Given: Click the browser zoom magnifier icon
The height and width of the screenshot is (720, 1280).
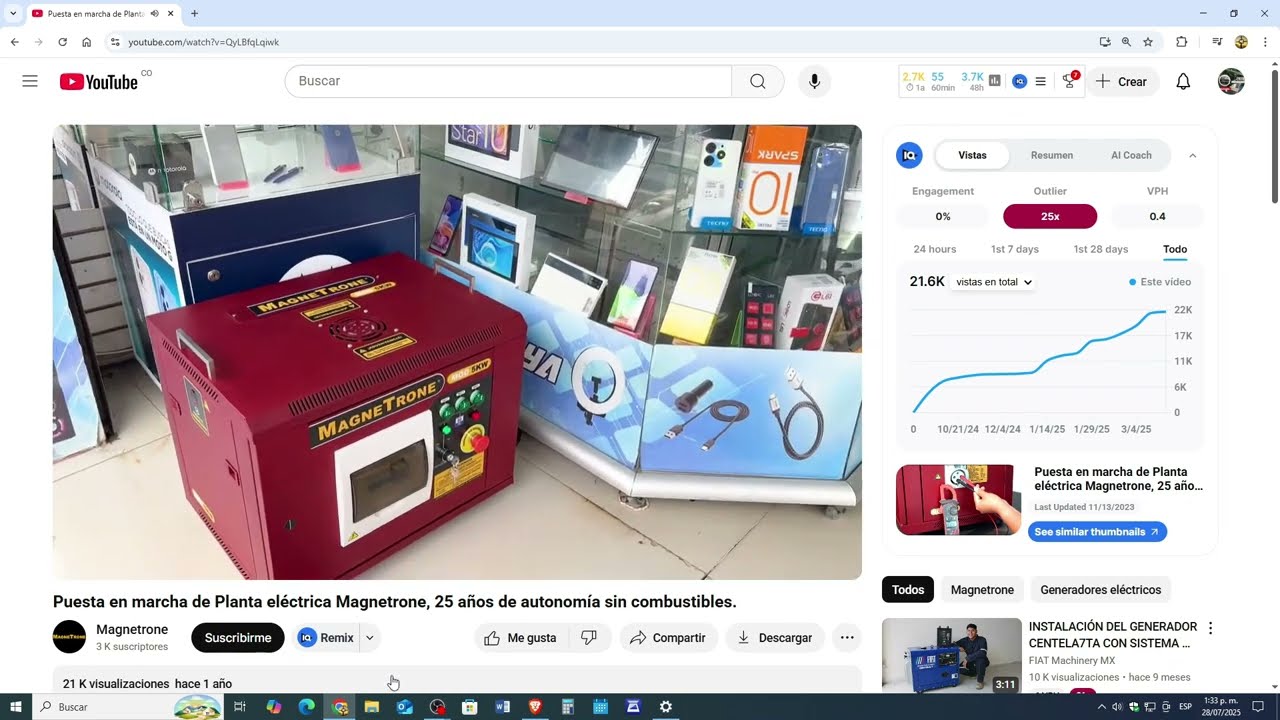Looking at the screenshot, I should 1126,42.
